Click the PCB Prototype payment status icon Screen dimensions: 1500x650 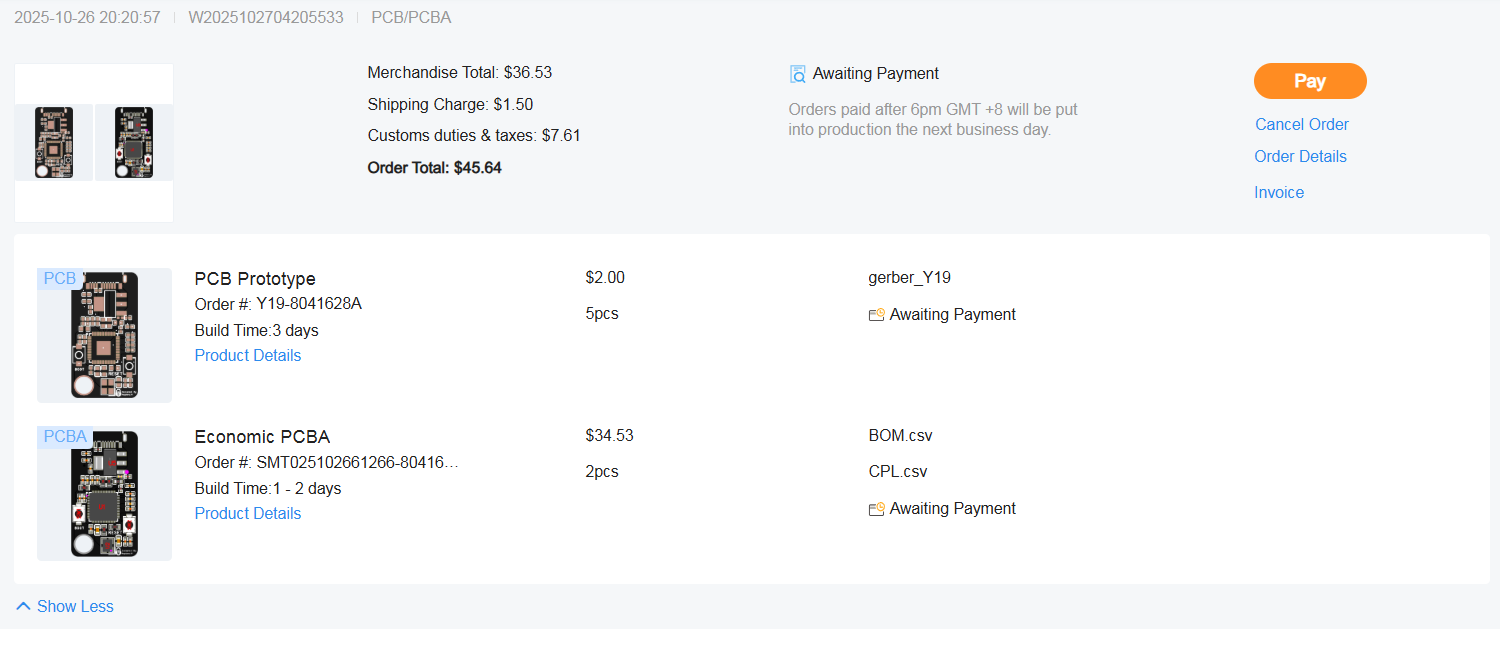pyautogui.click(x=877, y=315)
